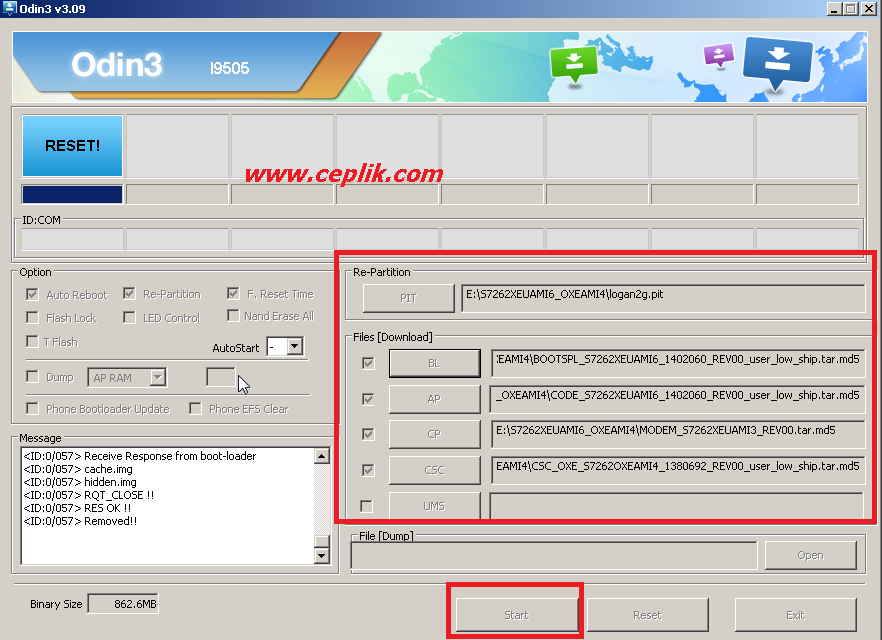
Task: Toggle the Auto Reboot checkbox
Action: click(33, 295)
